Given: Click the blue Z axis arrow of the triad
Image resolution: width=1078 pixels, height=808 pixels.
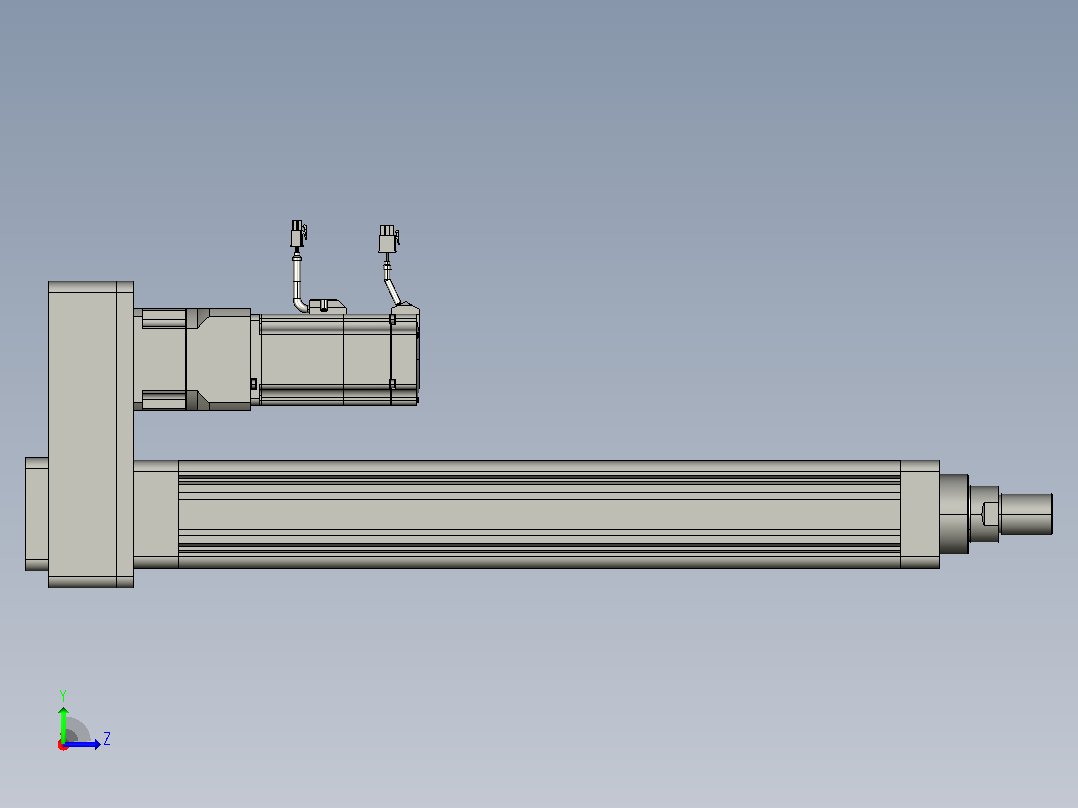Looking at the screenshot, I should [83, 744].
